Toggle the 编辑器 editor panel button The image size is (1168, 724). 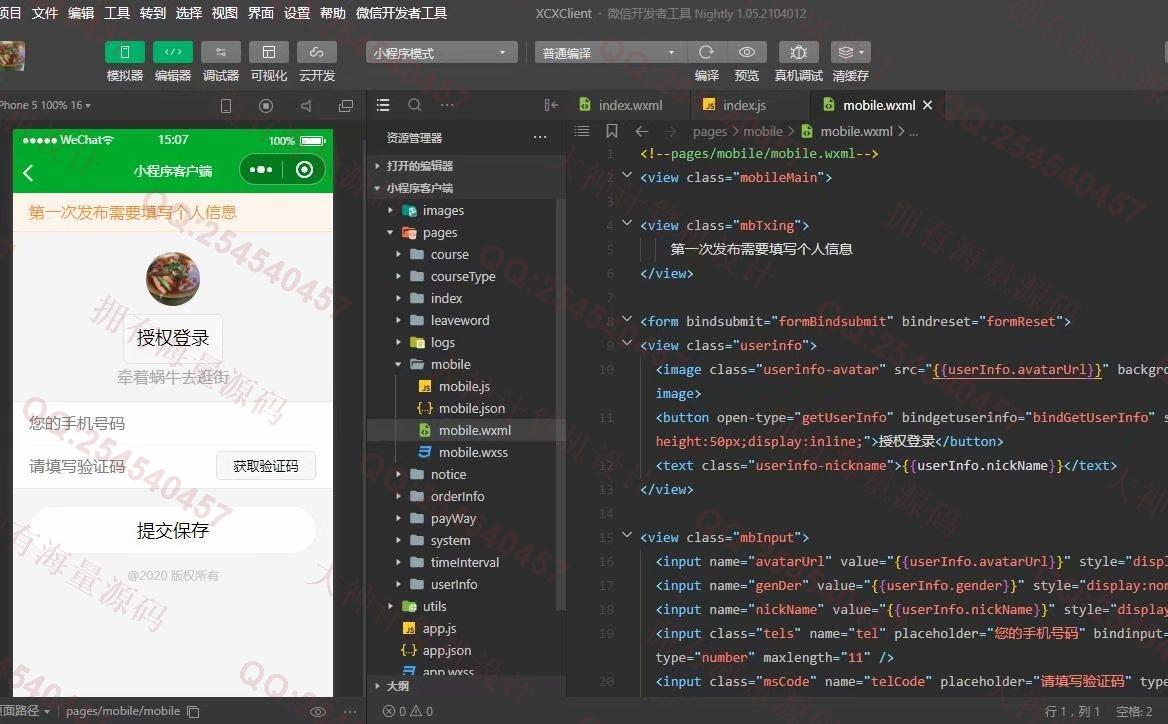(x=173, y=52)
